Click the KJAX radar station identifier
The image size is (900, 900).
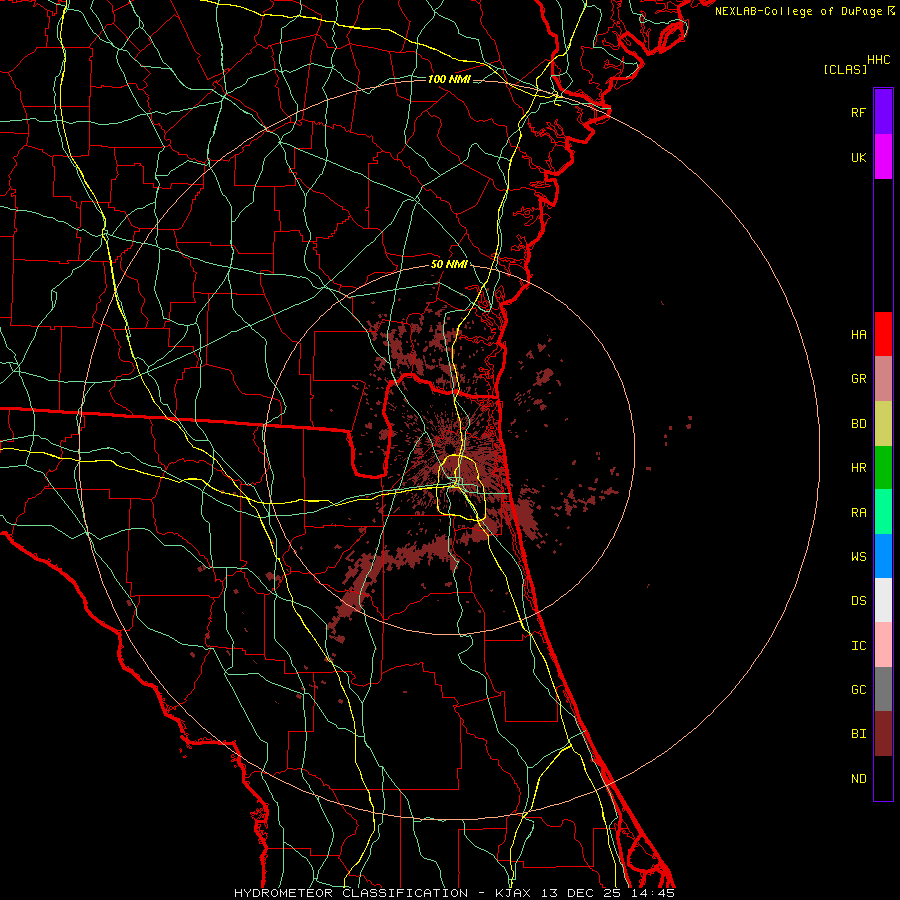[513, 893]
